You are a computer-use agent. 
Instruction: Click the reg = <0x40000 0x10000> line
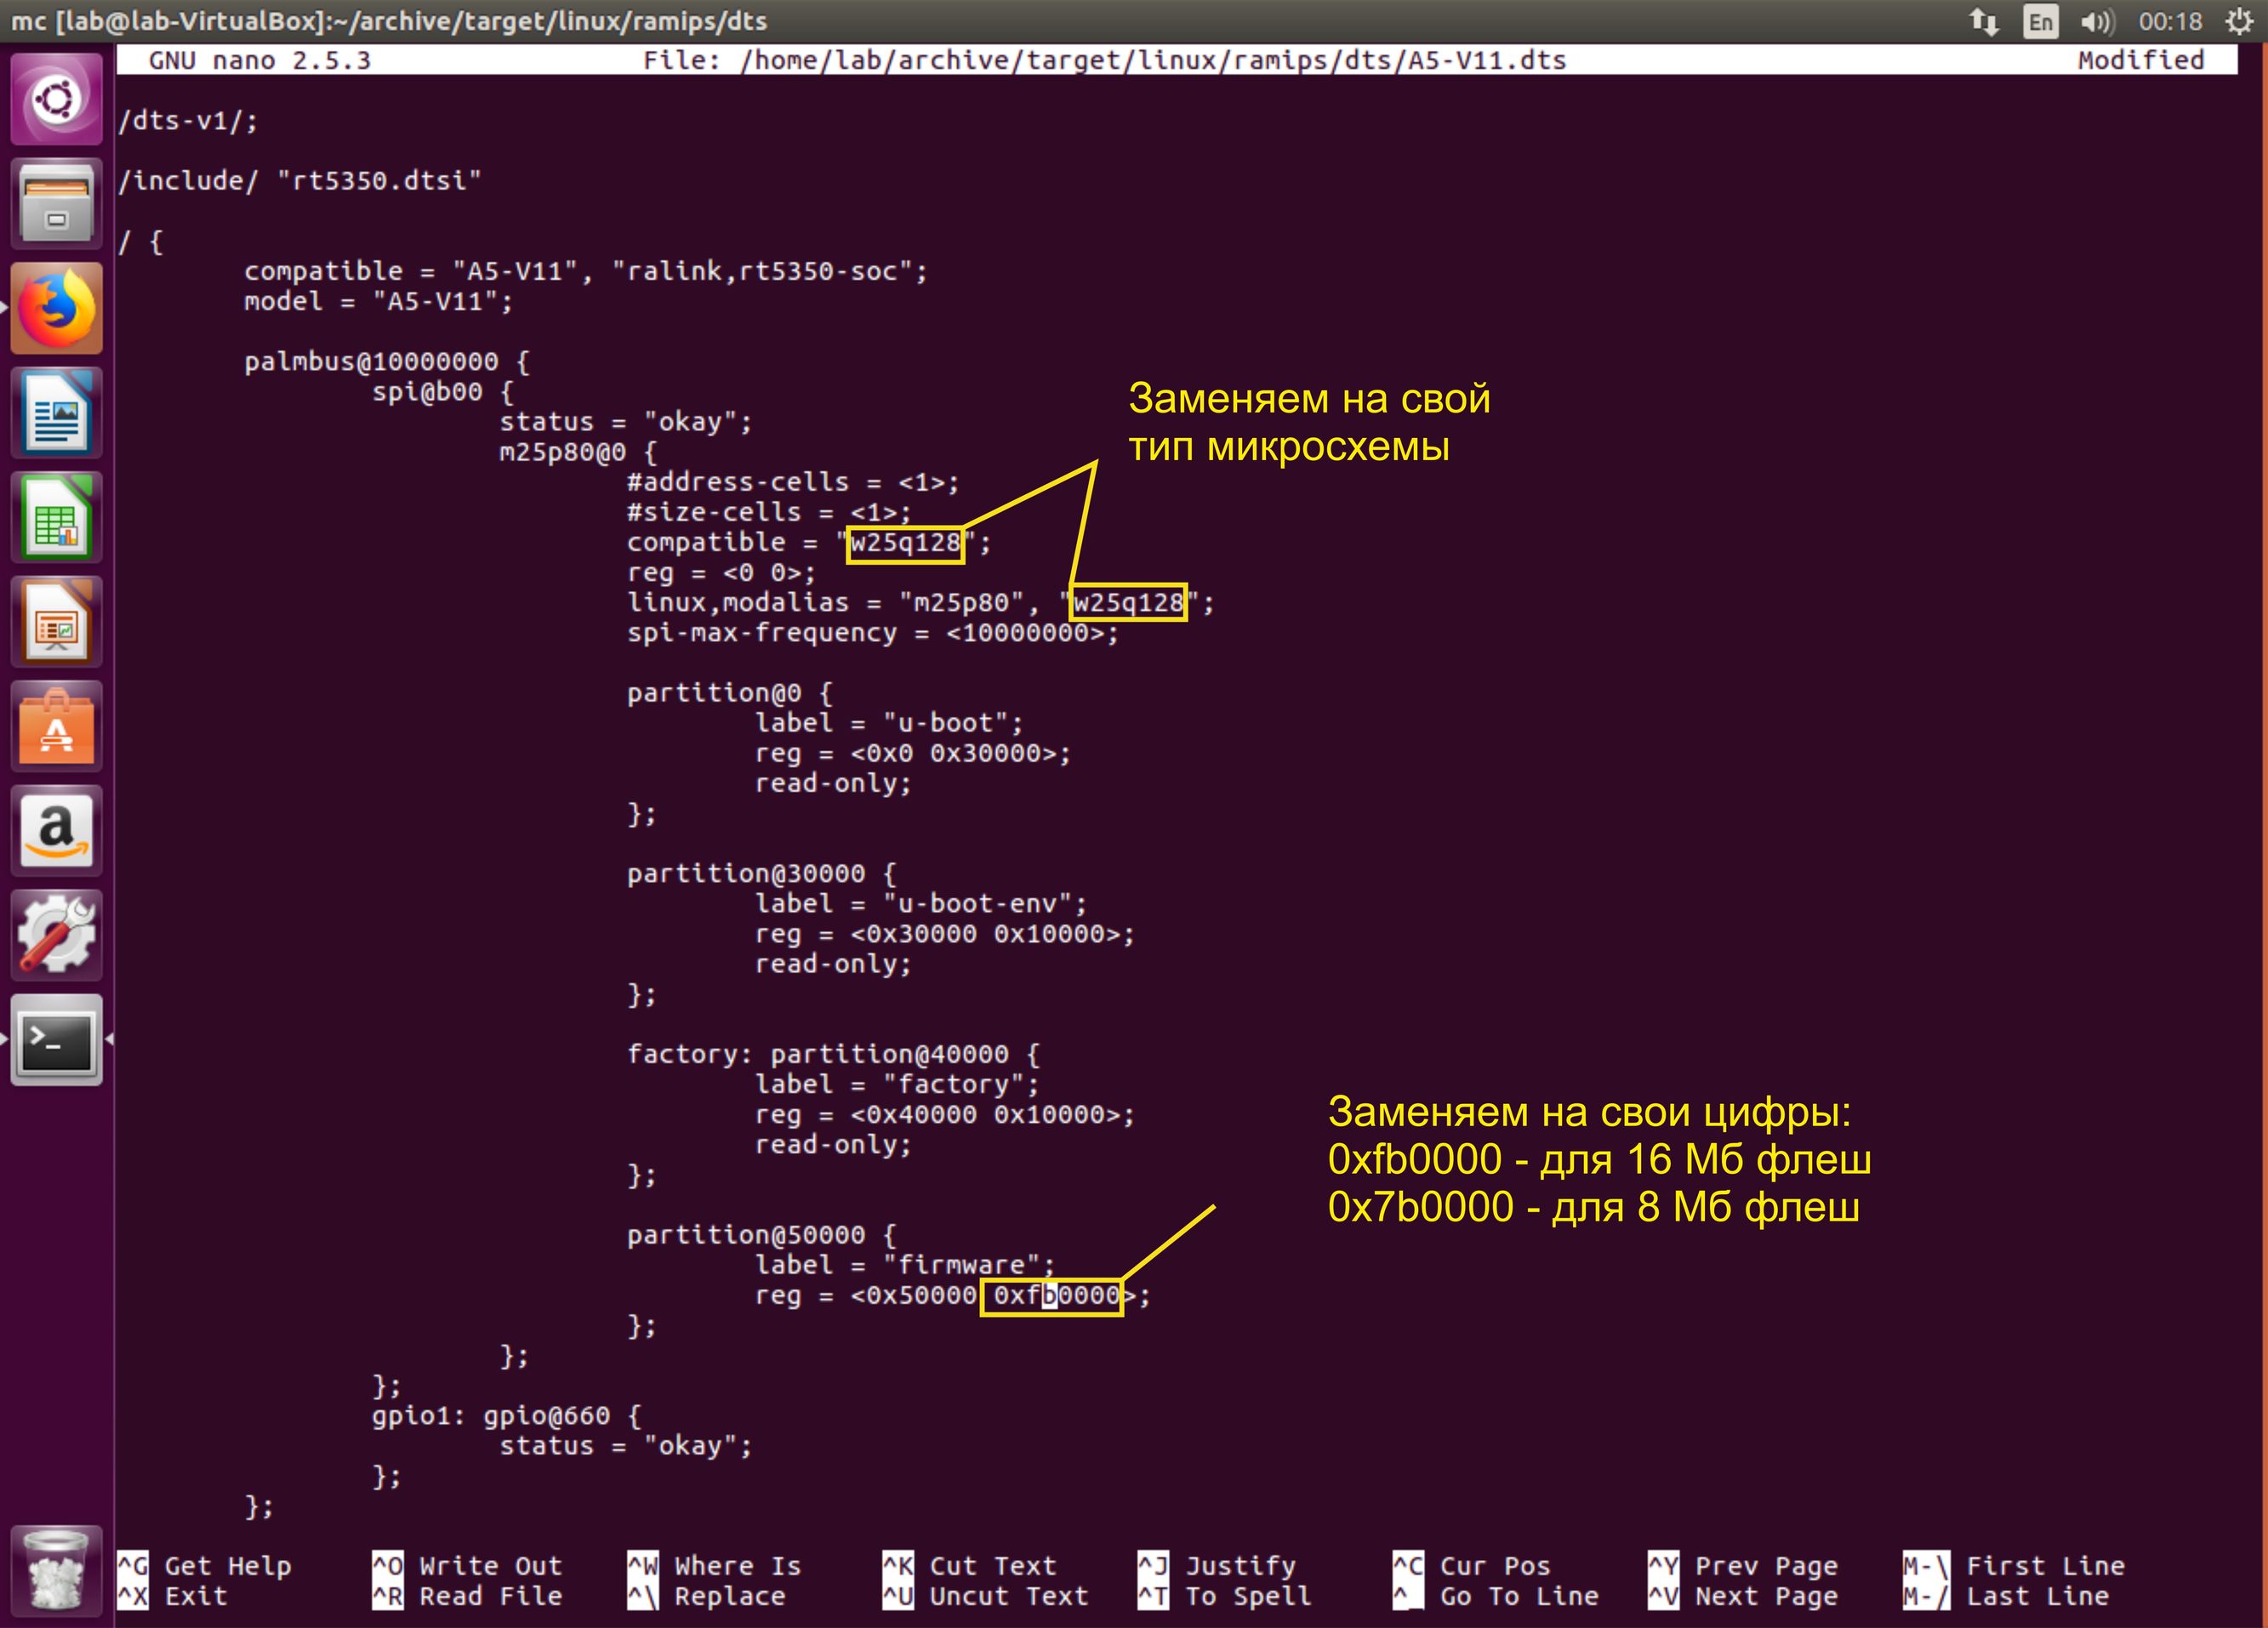pos(945,1114)
